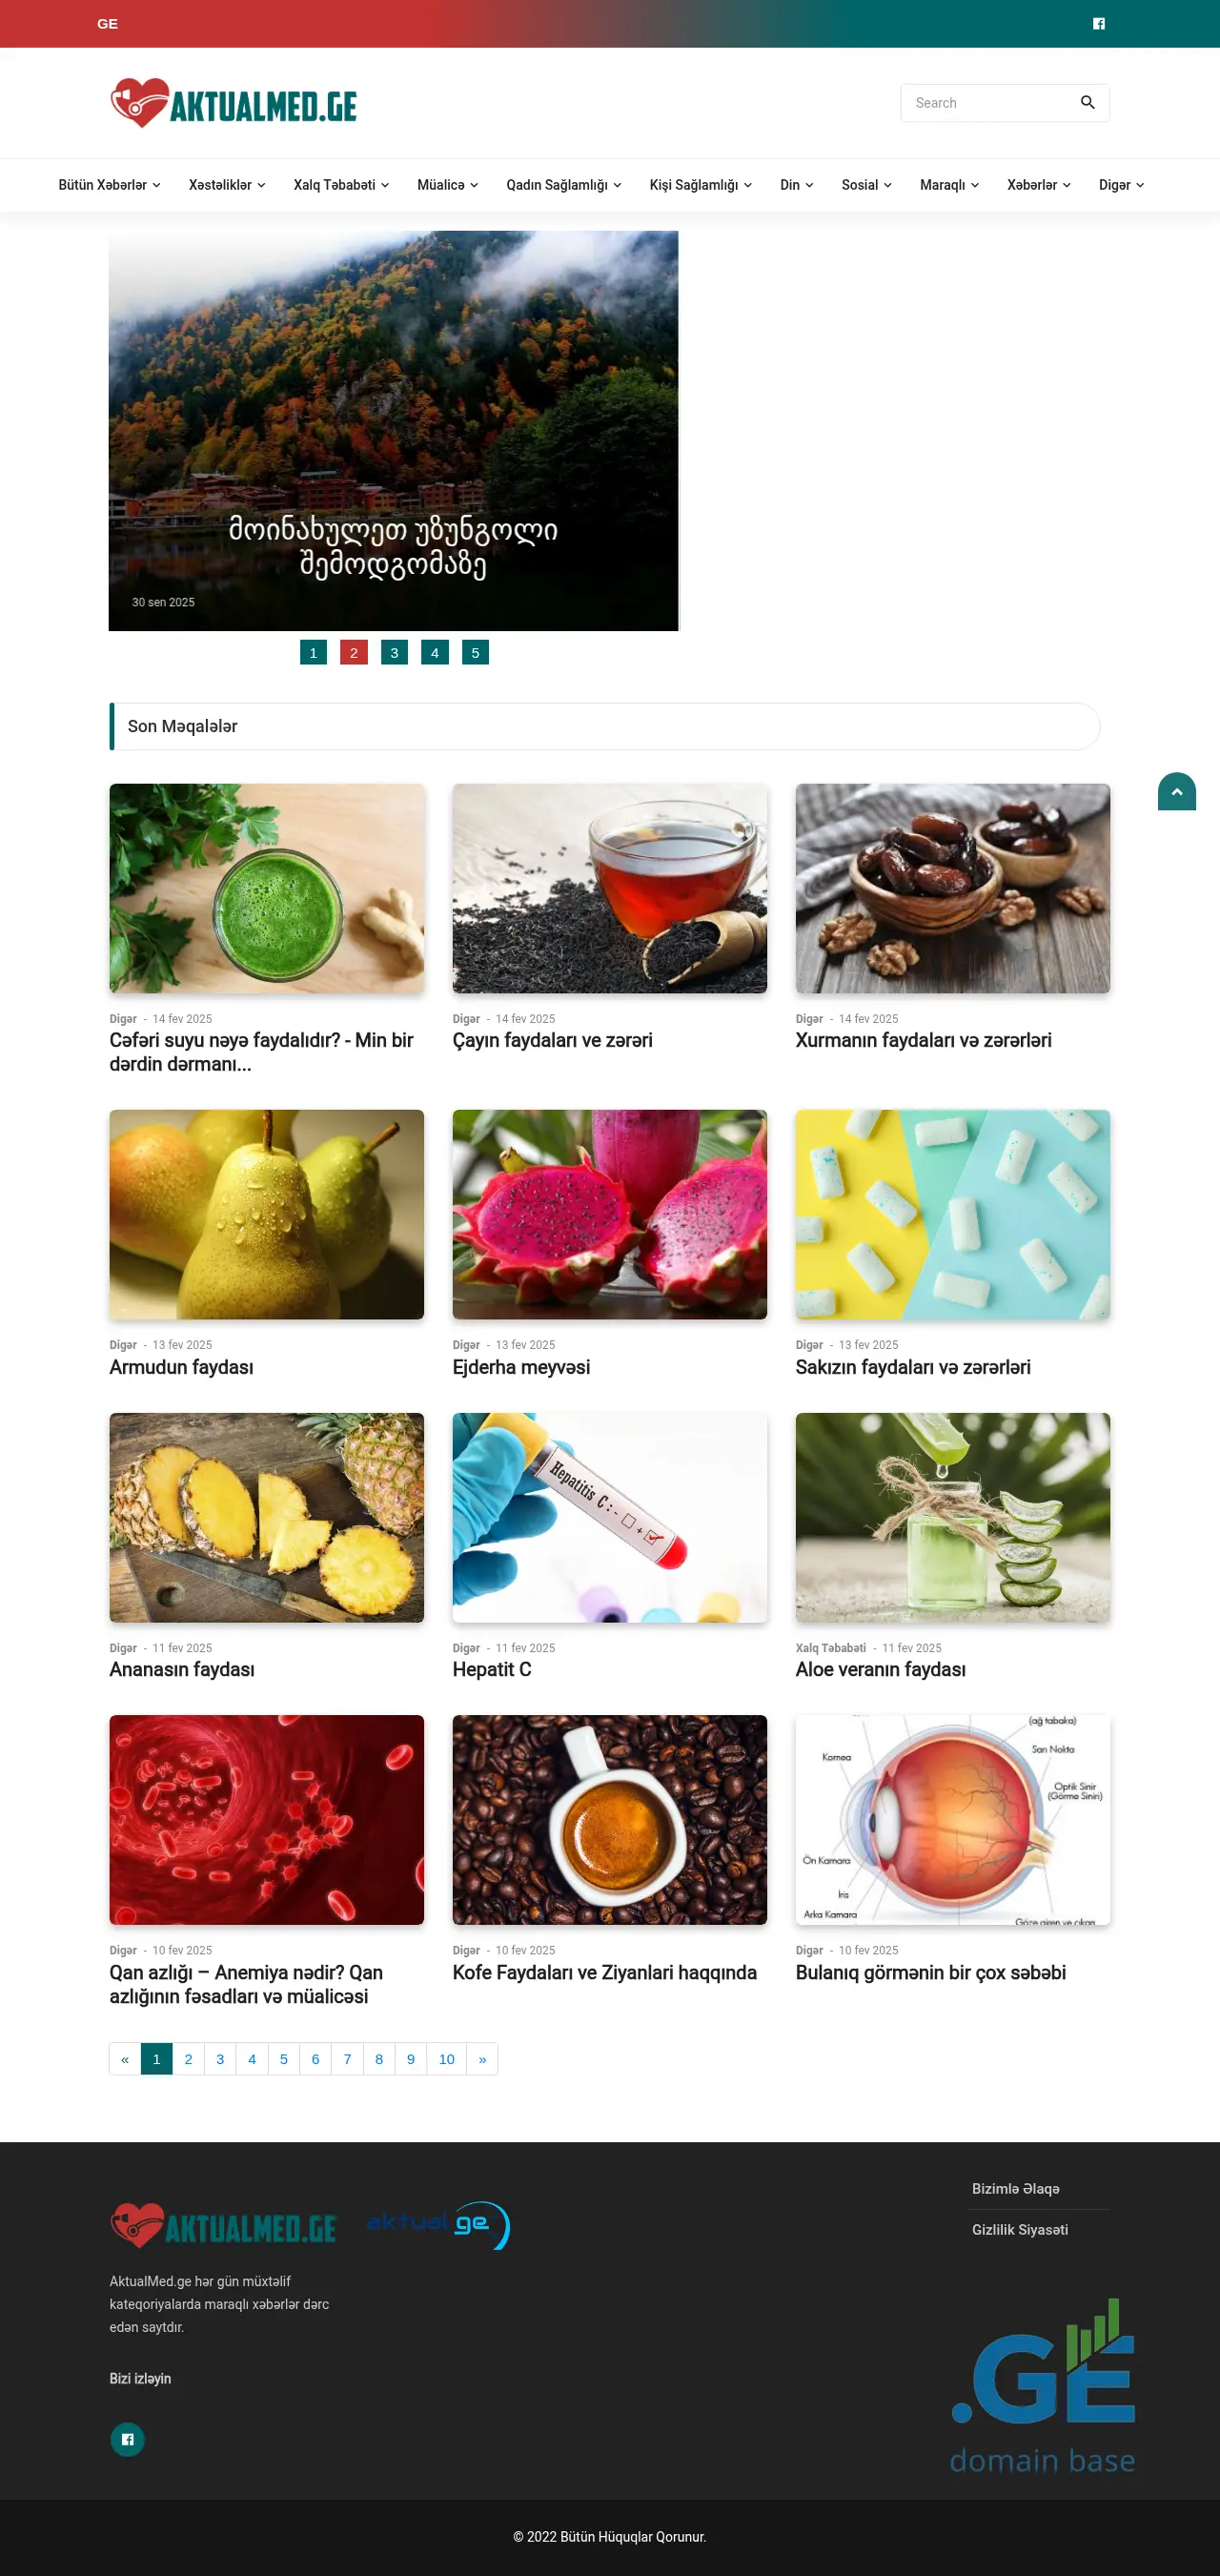Image resolution: width=1220 pixels, height=2576 pixels.
Task: Show carousel slide number 1
Action: click(x=313, y=652)
